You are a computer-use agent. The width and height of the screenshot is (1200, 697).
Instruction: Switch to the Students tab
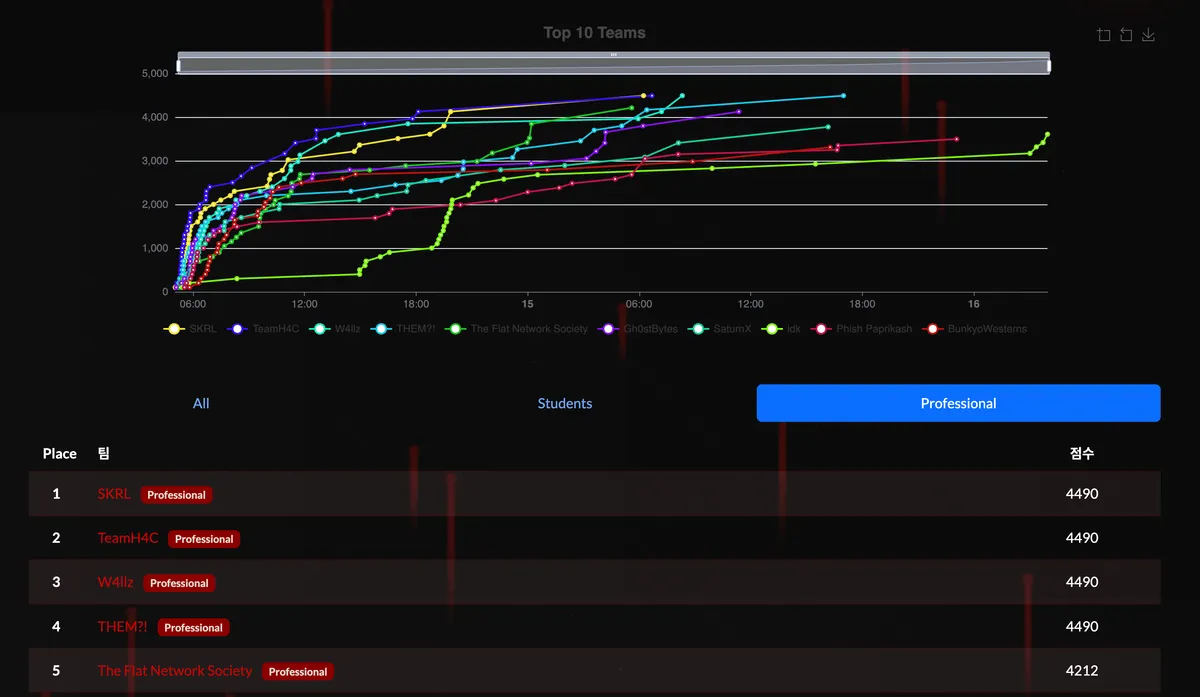point(564,403)
